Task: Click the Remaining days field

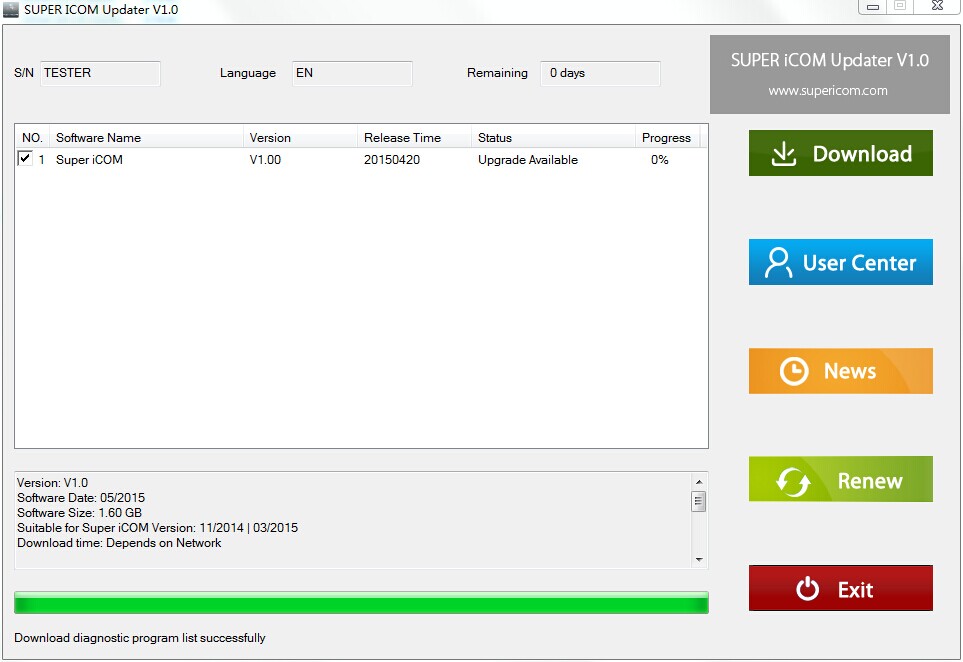Action: (600, 73)
